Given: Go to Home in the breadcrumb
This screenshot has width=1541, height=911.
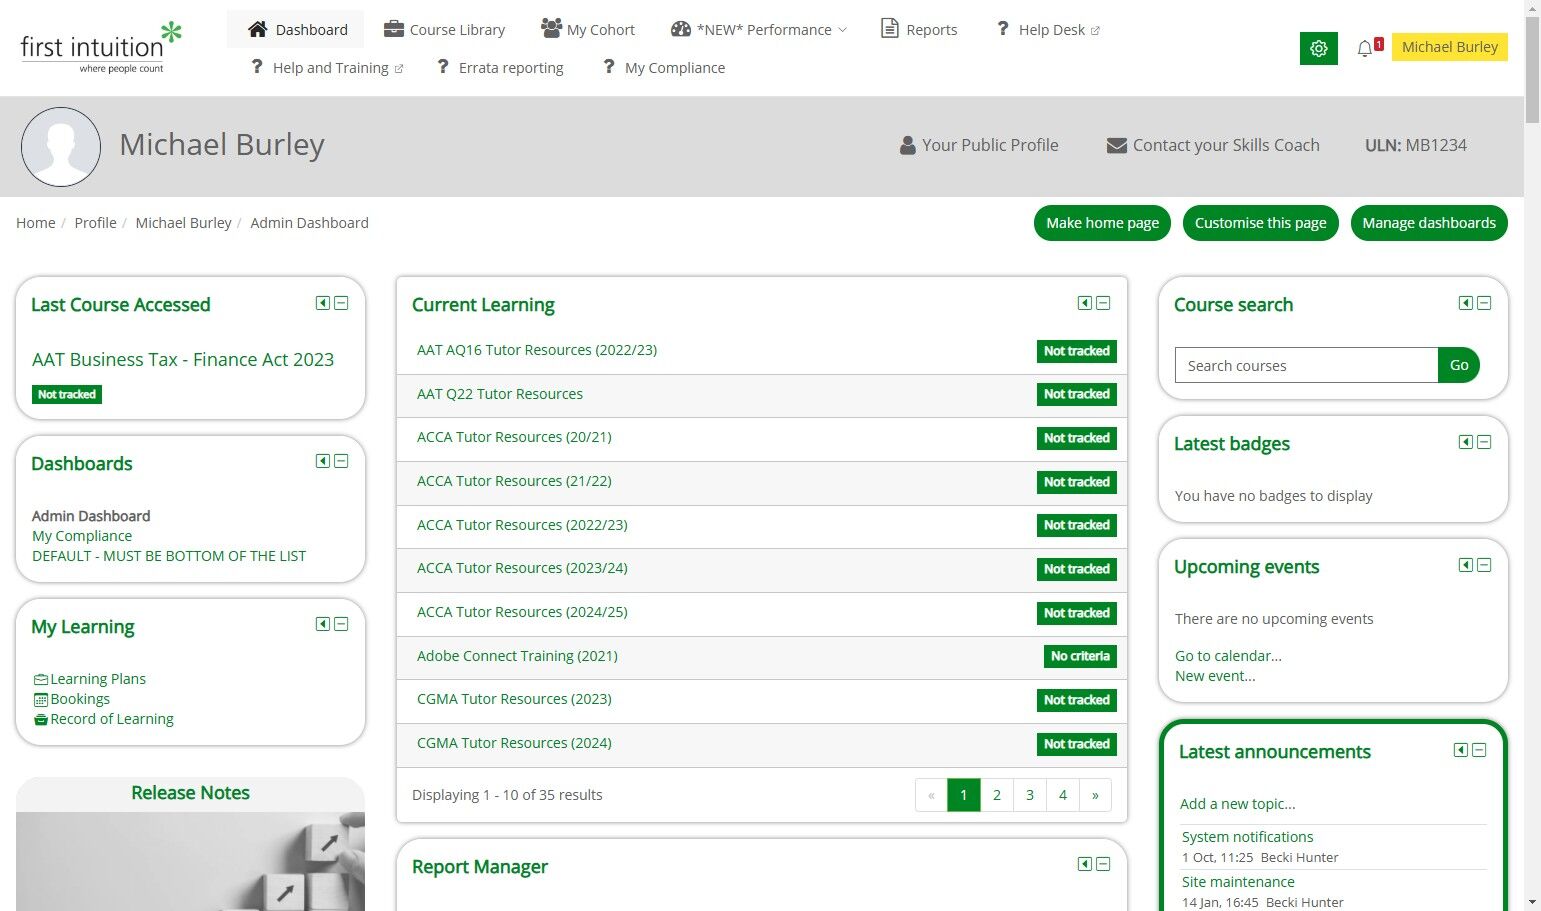Looking at the screenshot, I should 36,223.
